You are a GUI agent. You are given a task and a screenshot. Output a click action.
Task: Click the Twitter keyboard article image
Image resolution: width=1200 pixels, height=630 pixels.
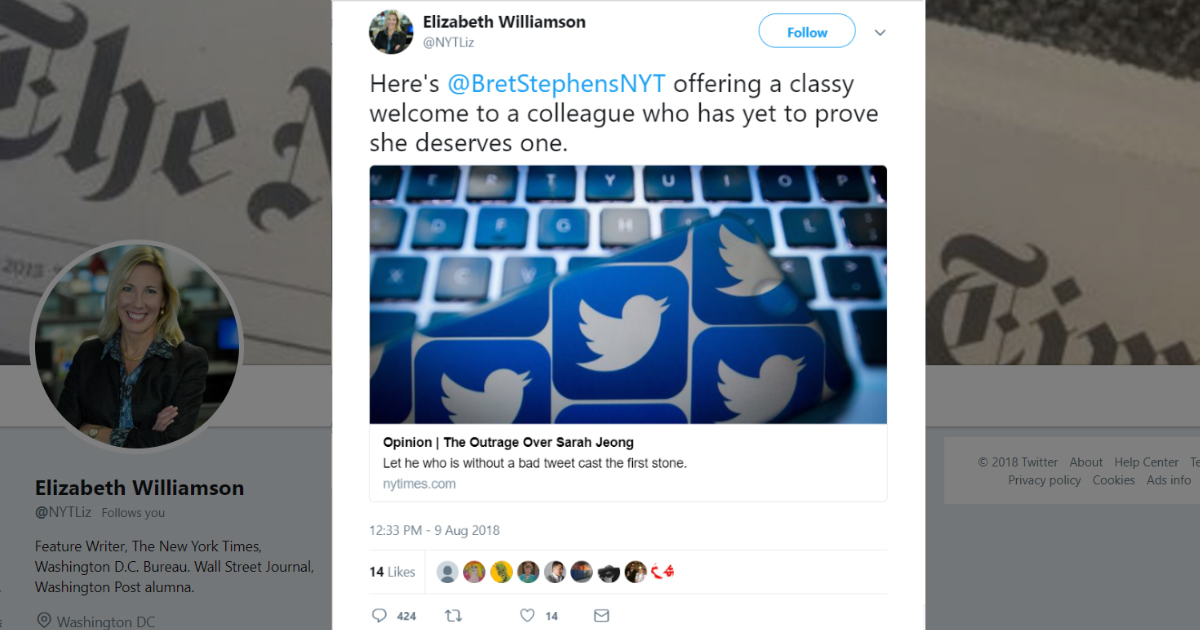click(628, 294)
